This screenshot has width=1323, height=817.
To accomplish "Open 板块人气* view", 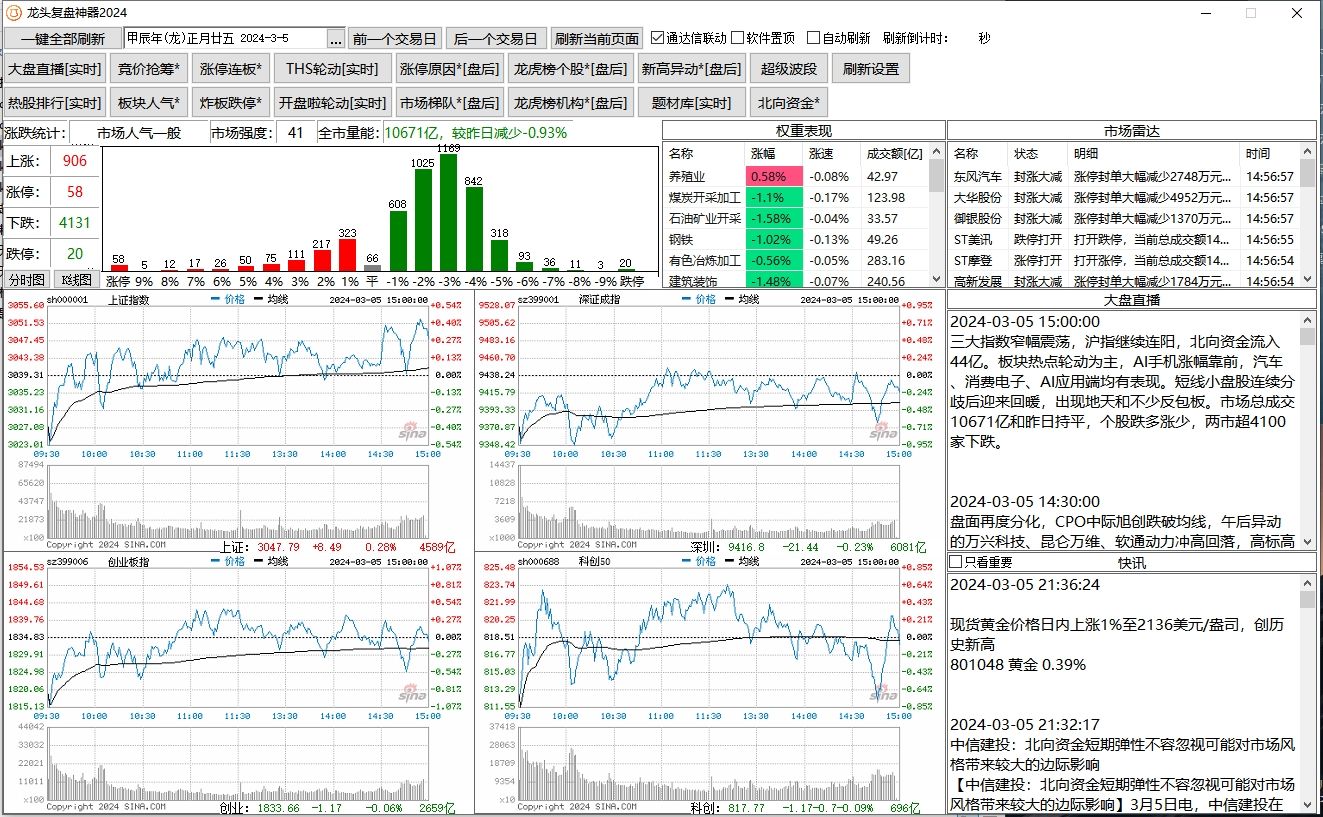I will point(149,102).
